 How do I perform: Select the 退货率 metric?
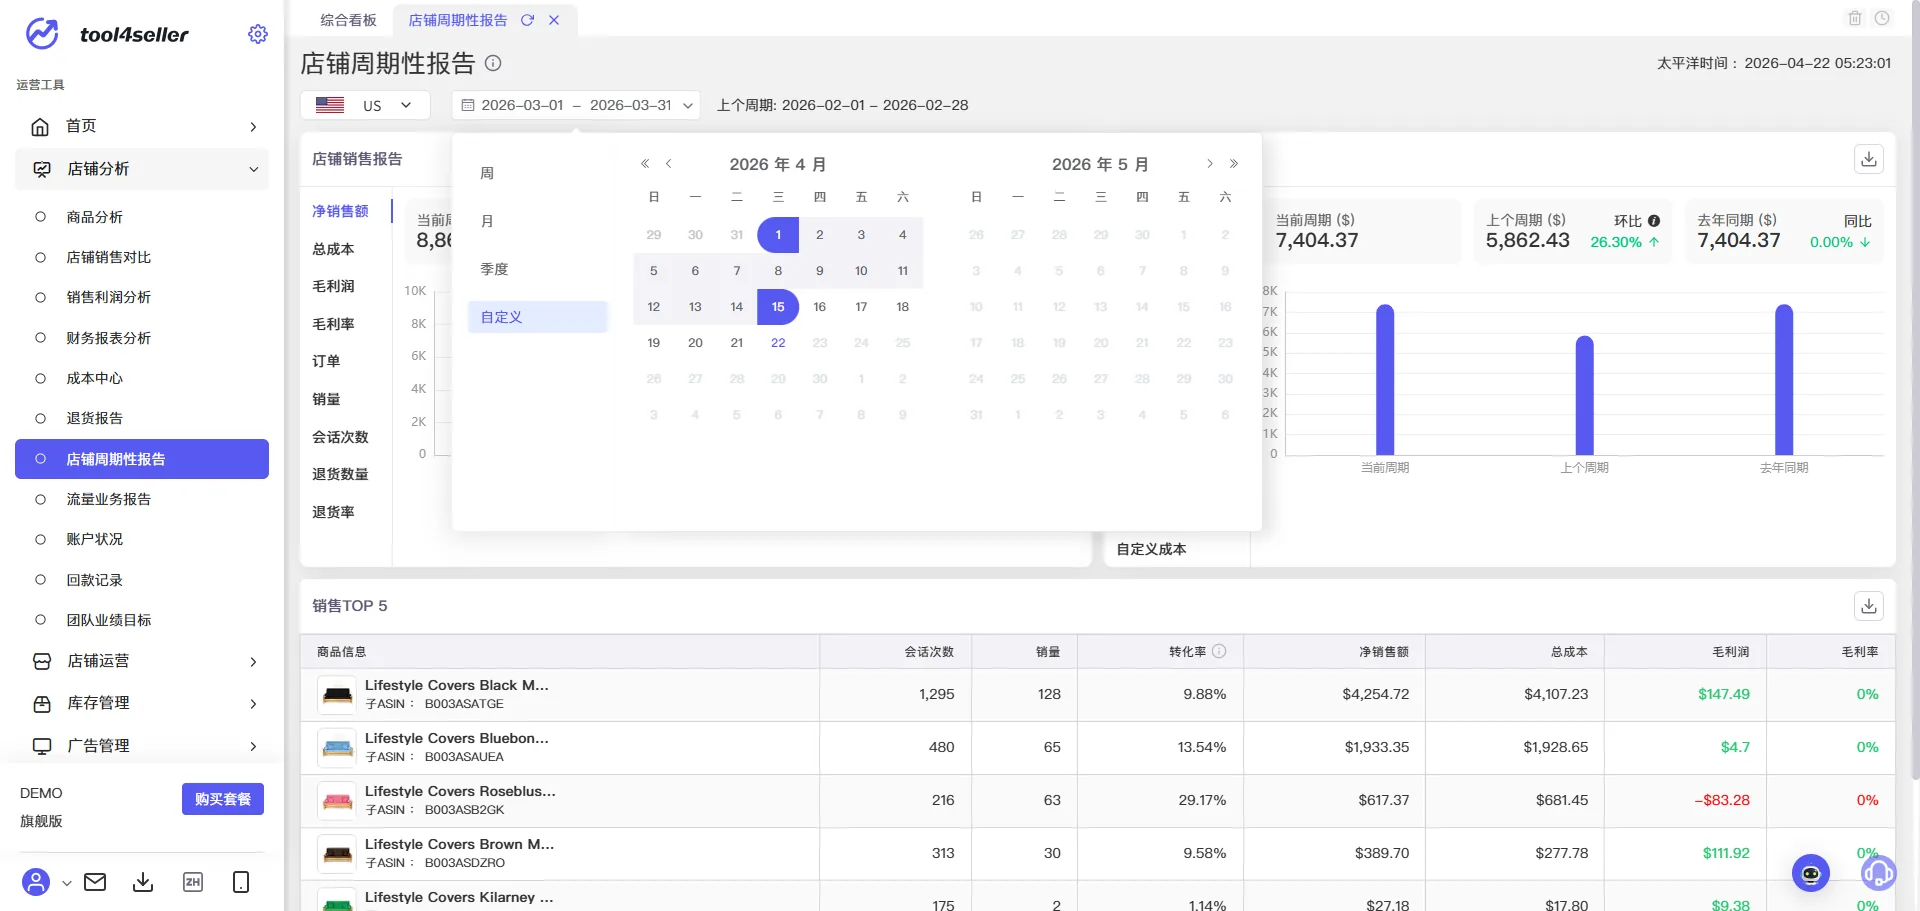click(333, 512)
